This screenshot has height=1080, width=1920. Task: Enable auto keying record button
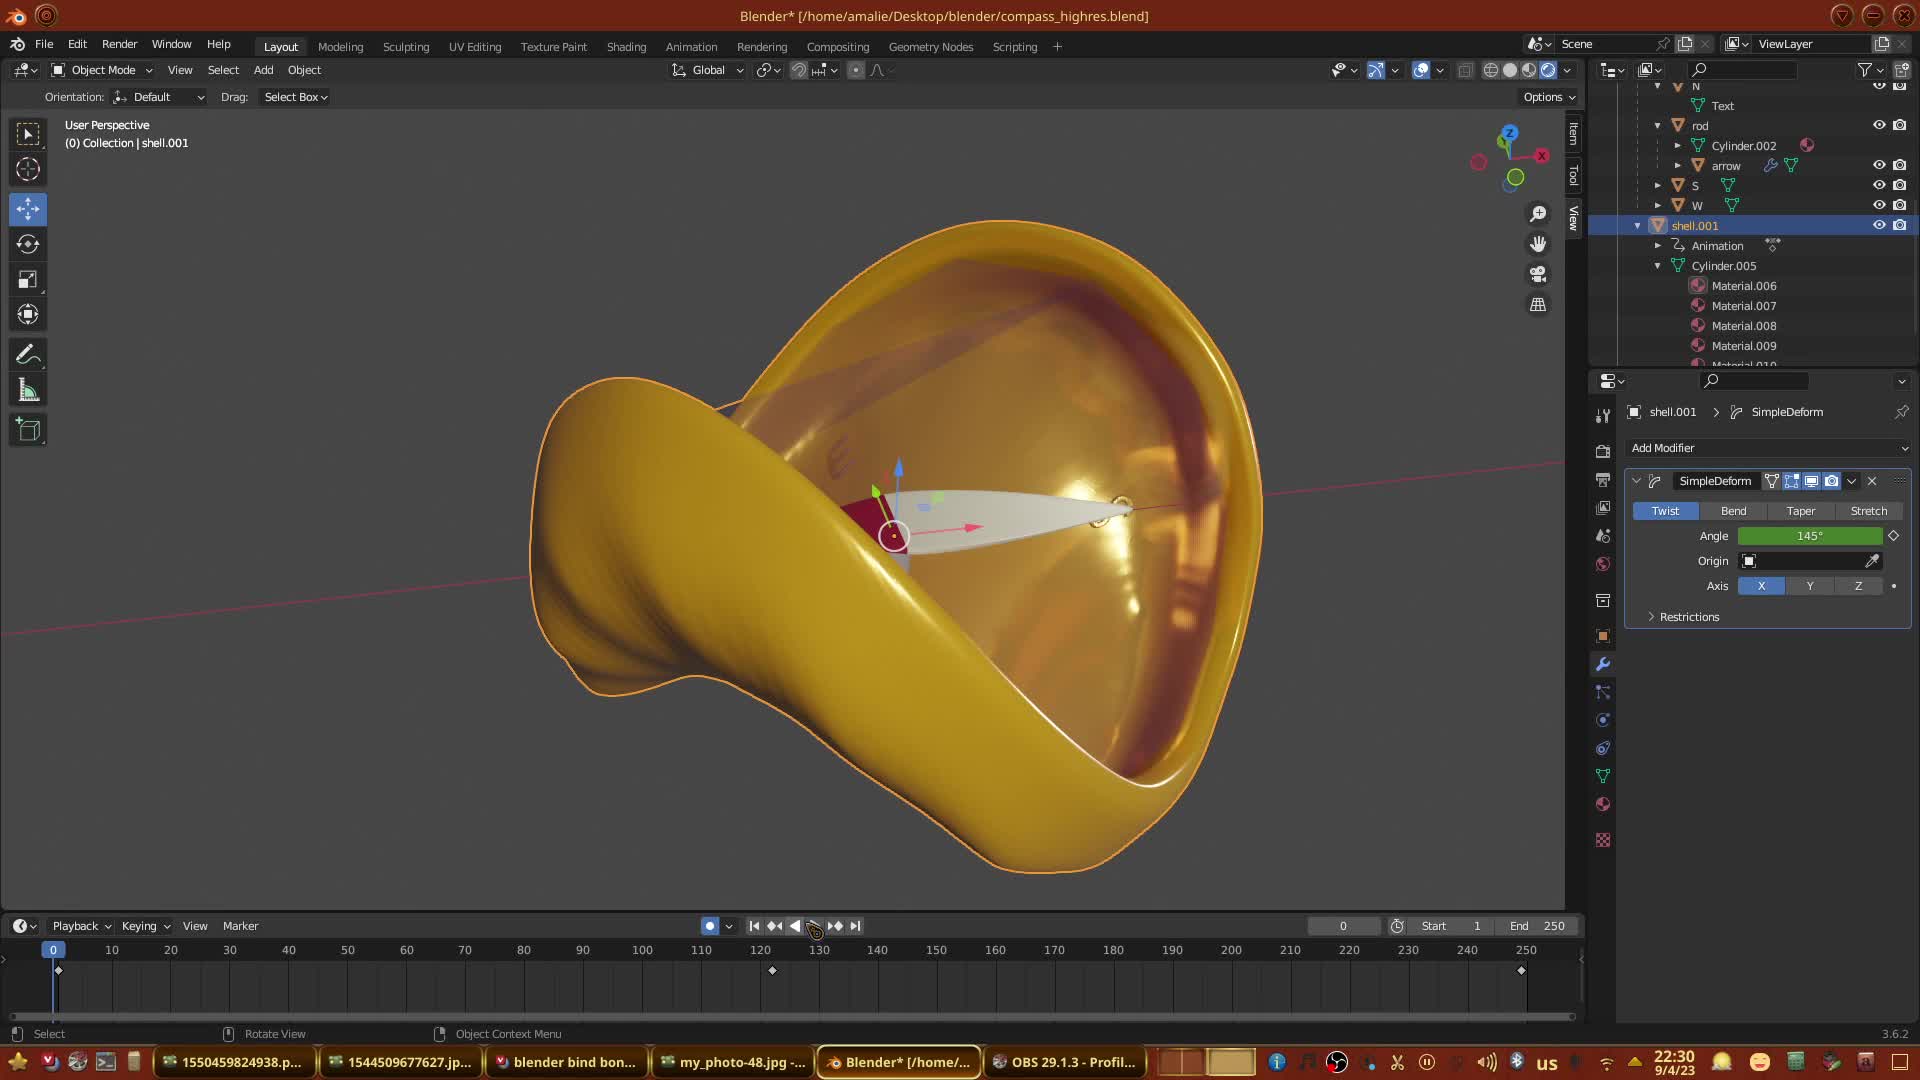click(710, 926)
